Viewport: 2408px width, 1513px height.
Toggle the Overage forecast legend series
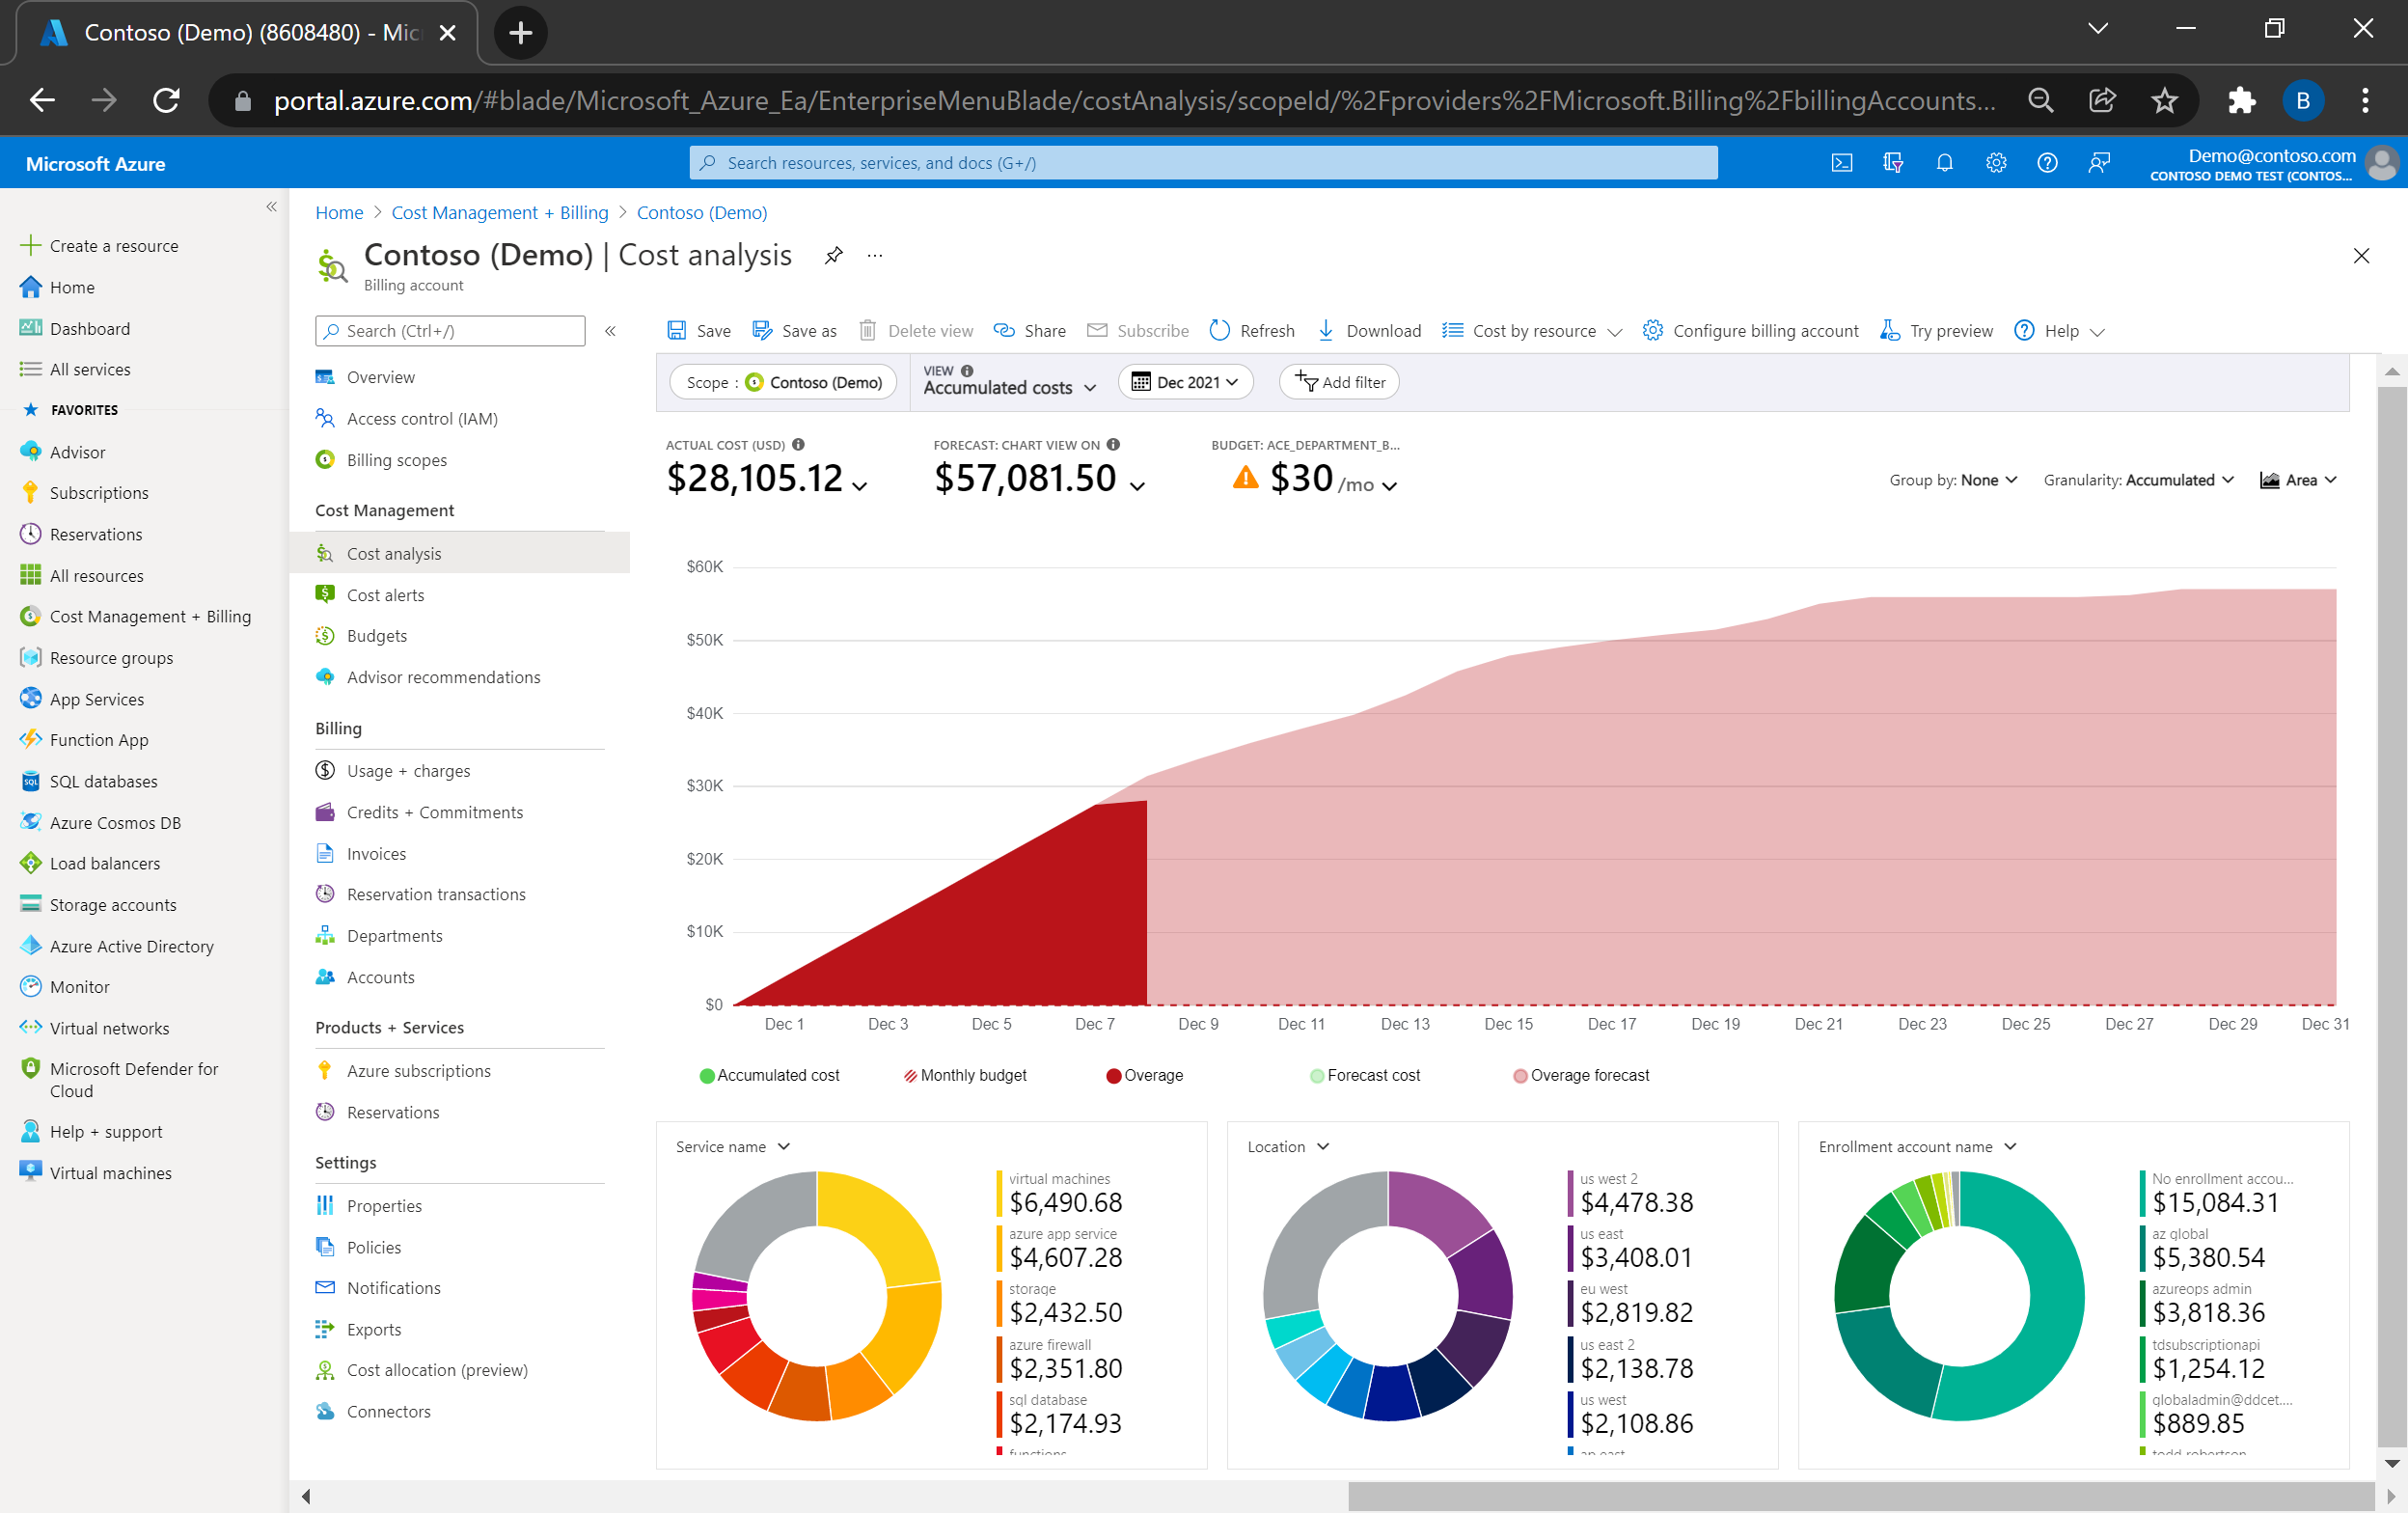pyautogui.click(x=1581, y=1075)
